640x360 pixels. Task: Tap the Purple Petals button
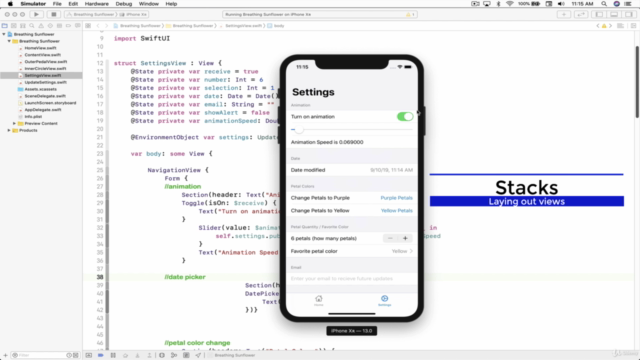[396, 198]
